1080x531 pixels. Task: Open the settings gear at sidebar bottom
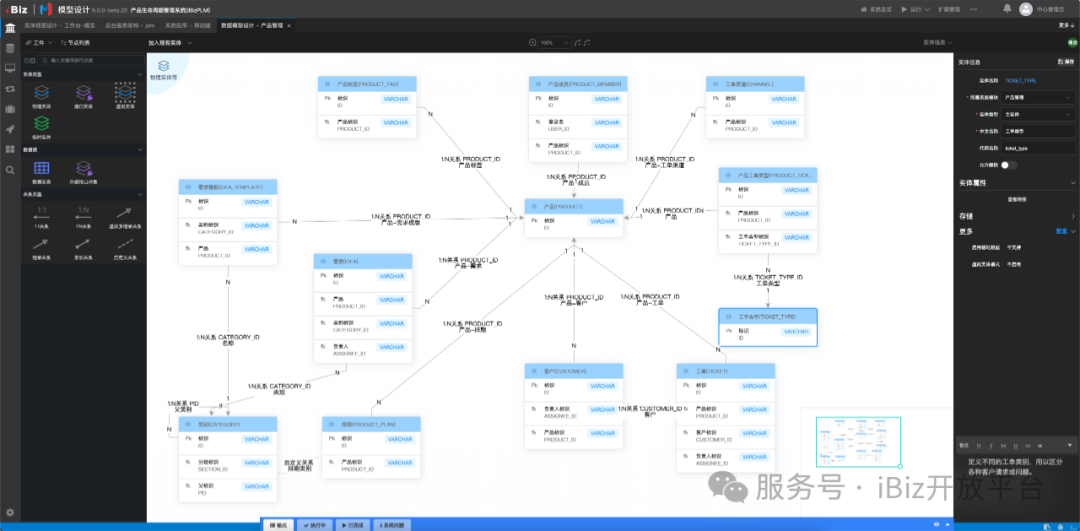pyautogui.click(x=10, y=512)
